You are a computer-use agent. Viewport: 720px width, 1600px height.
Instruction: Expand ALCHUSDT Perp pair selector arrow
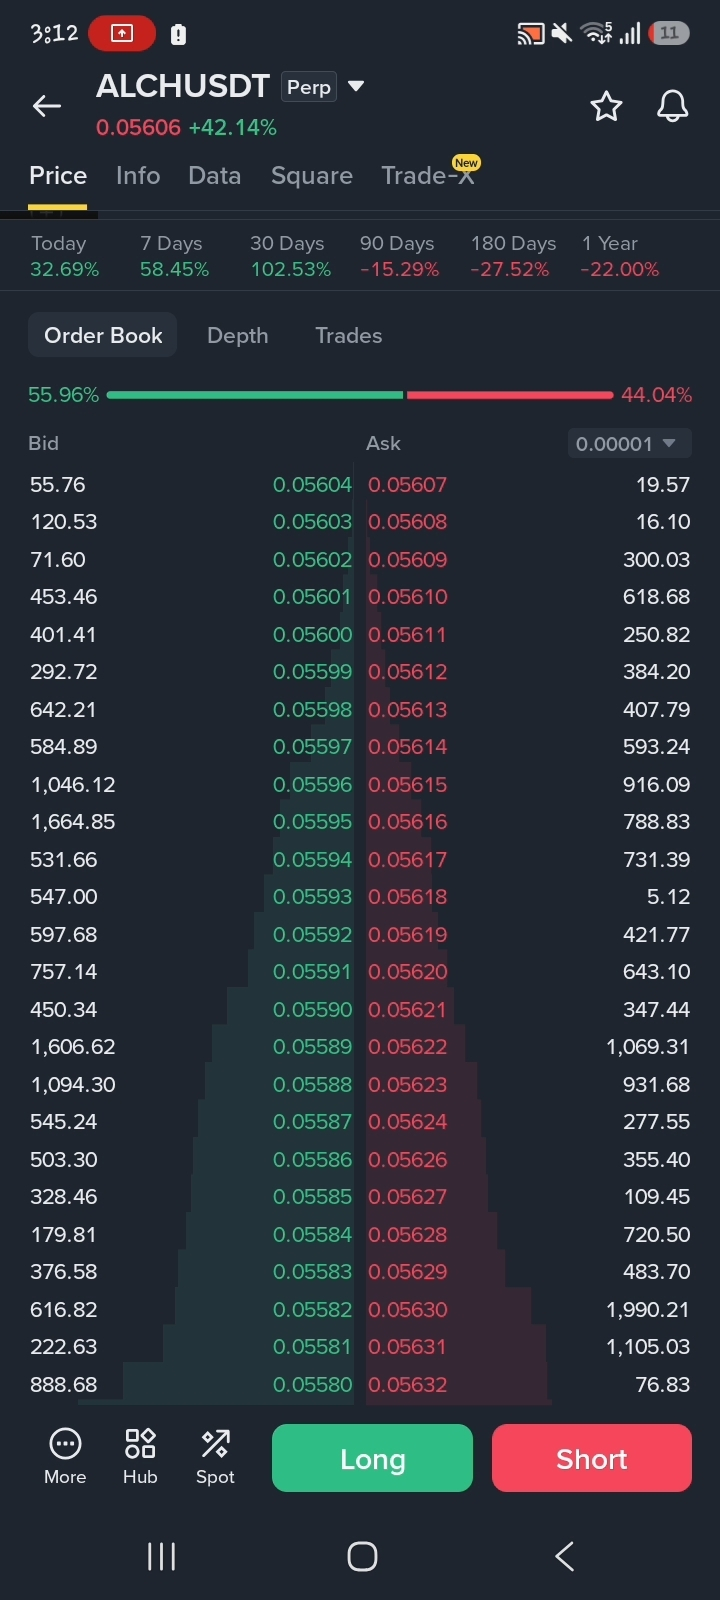coord(355,87)
